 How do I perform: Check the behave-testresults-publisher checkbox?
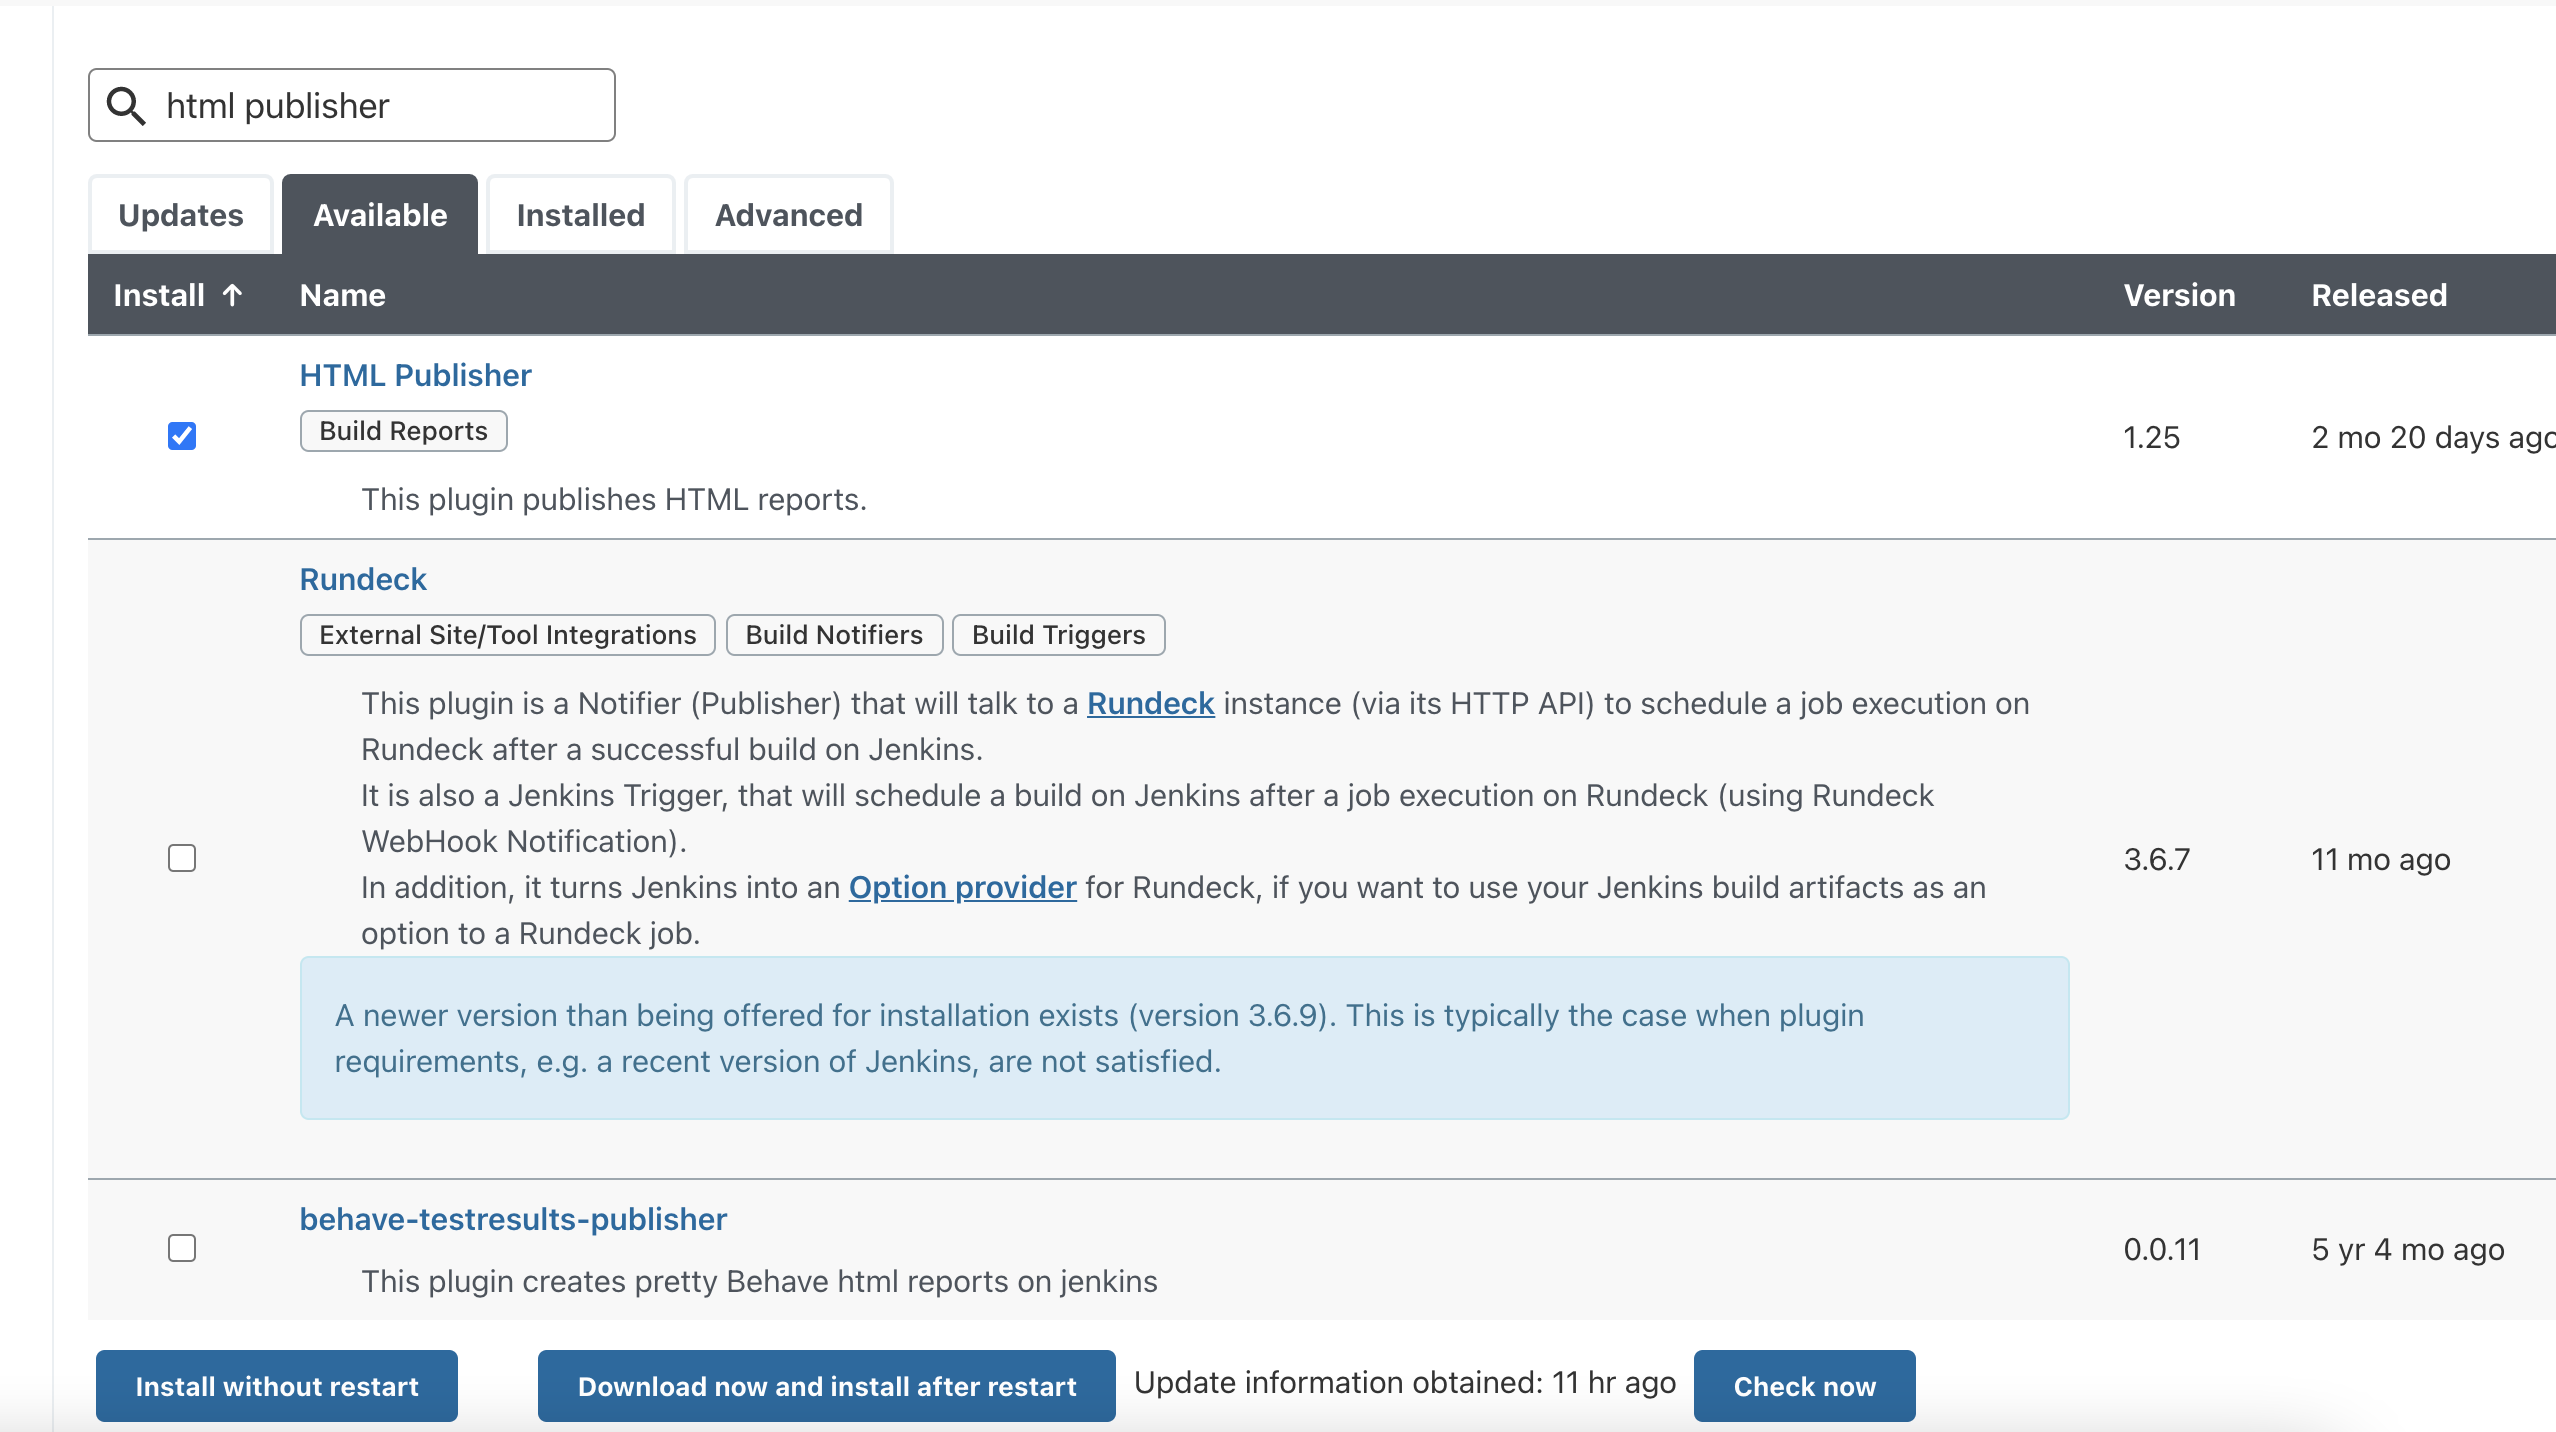click(182, 1248)
